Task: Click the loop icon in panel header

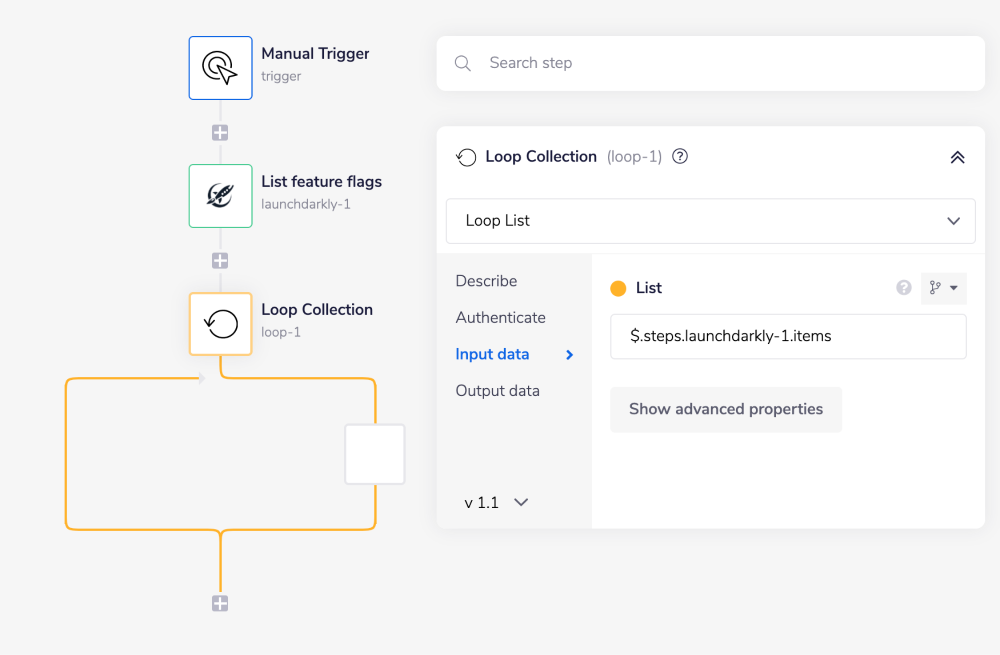Action: click(466, 157)
